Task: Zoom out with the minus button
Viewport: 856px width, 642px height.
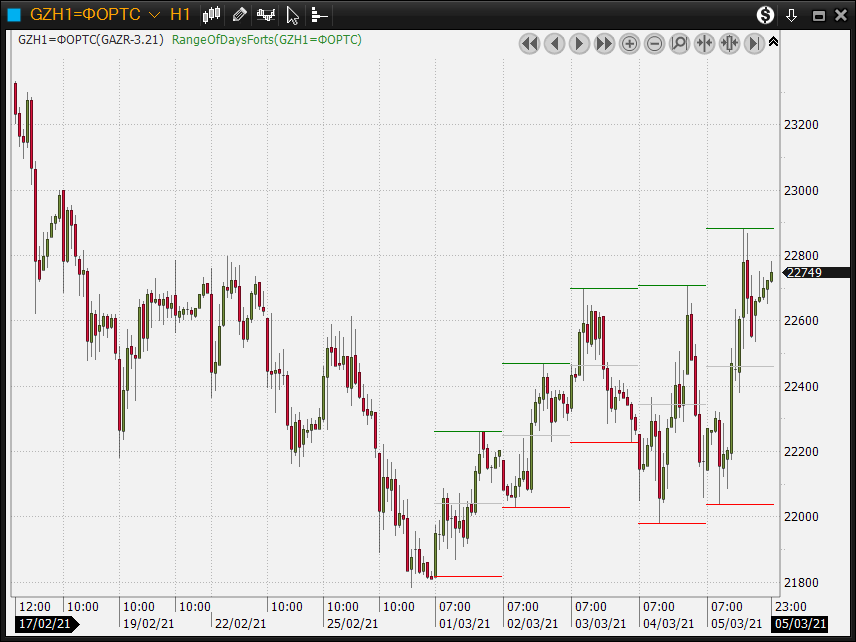Action: pos(654,43)
